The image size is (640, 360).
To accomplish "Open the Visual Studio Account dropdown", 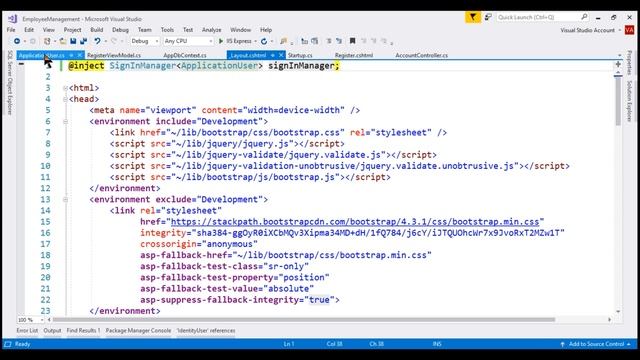I will tap(620, 31).
